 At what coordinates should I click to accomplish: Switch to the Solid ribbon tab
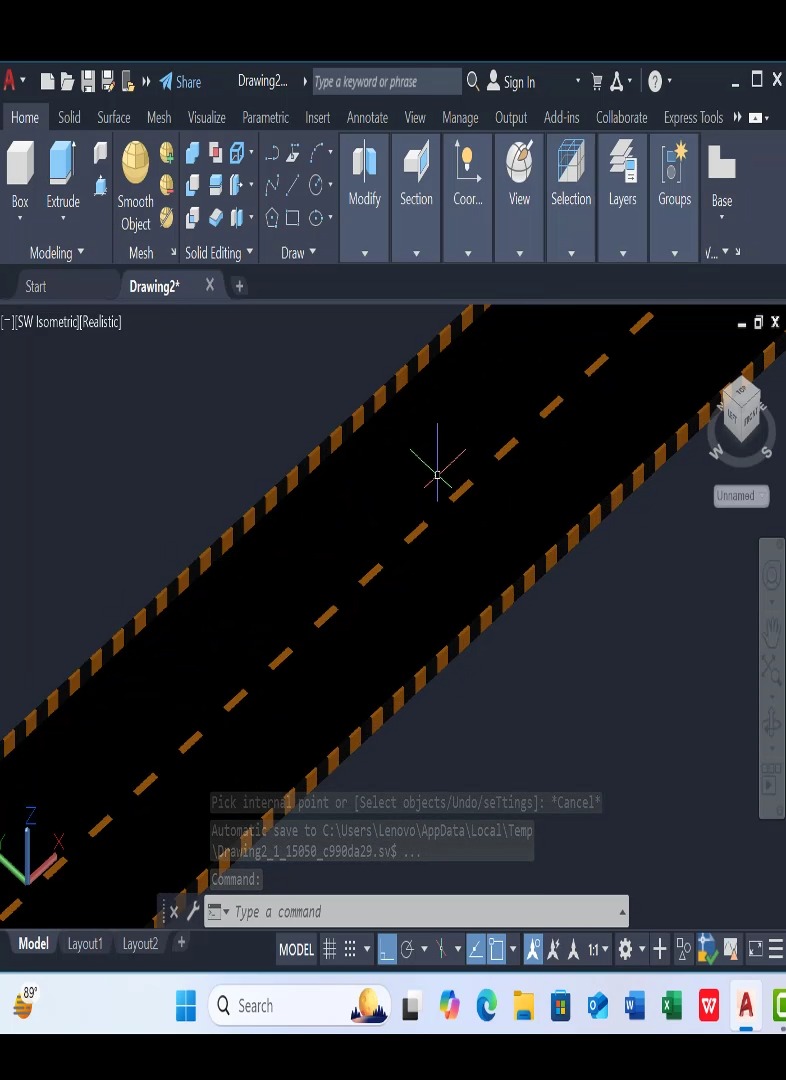point(69,118)
